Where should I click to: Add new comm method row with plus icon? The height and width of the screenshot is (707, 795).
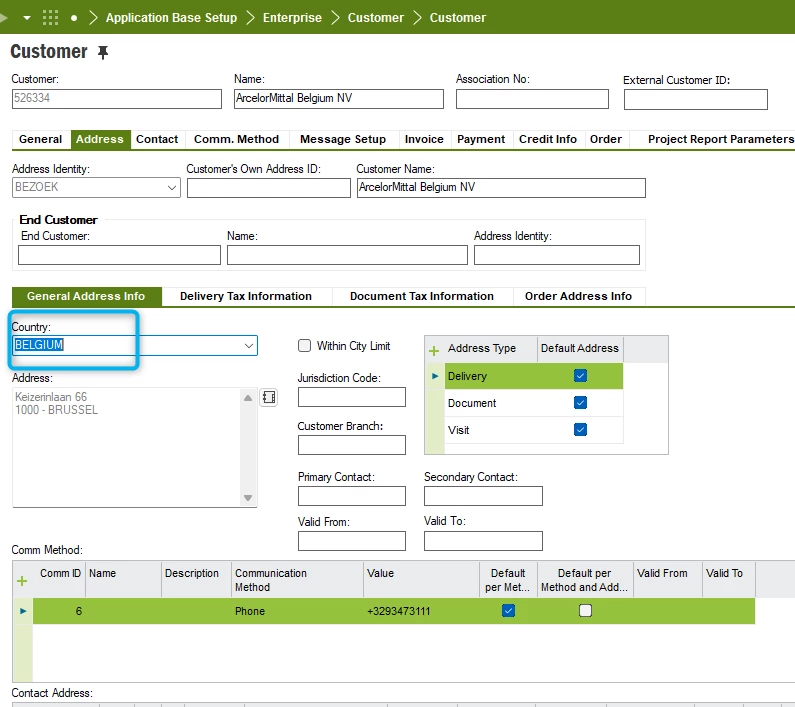tap(22, 581)
